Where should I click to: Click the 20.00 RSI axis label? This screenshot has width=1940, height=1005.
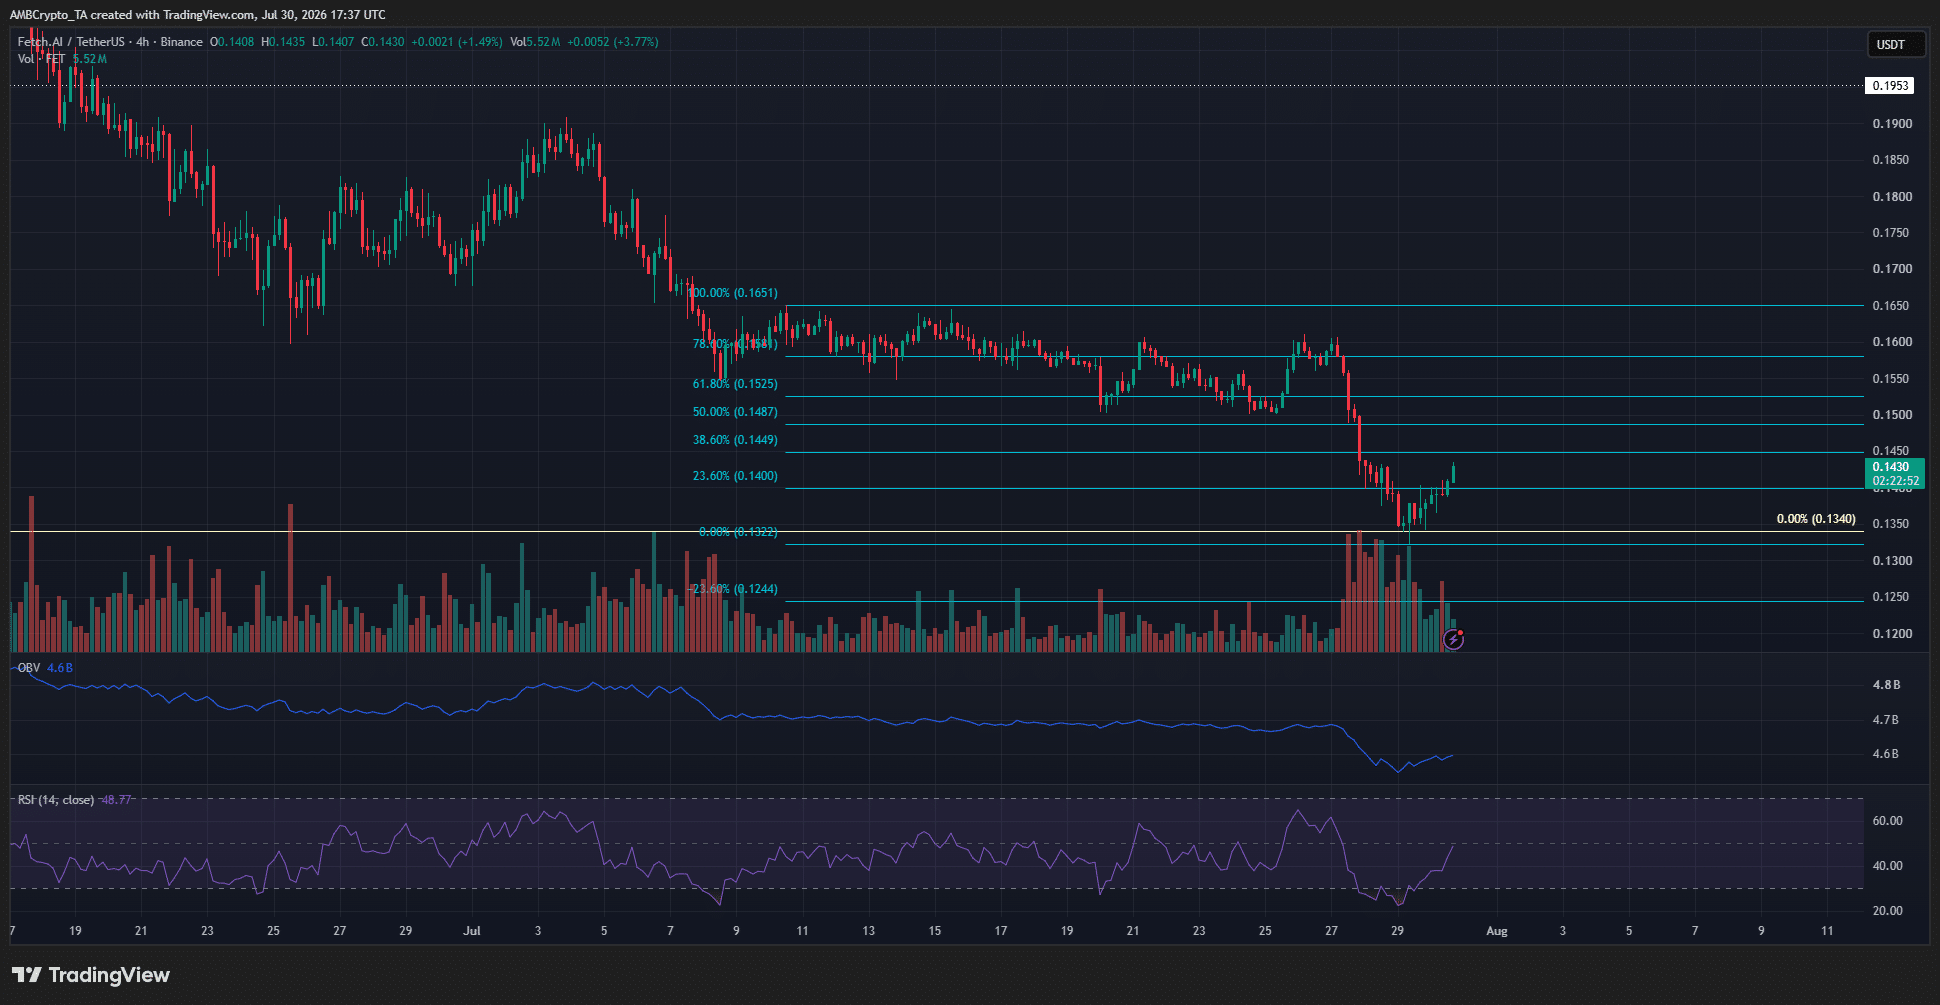(1888, 911)
